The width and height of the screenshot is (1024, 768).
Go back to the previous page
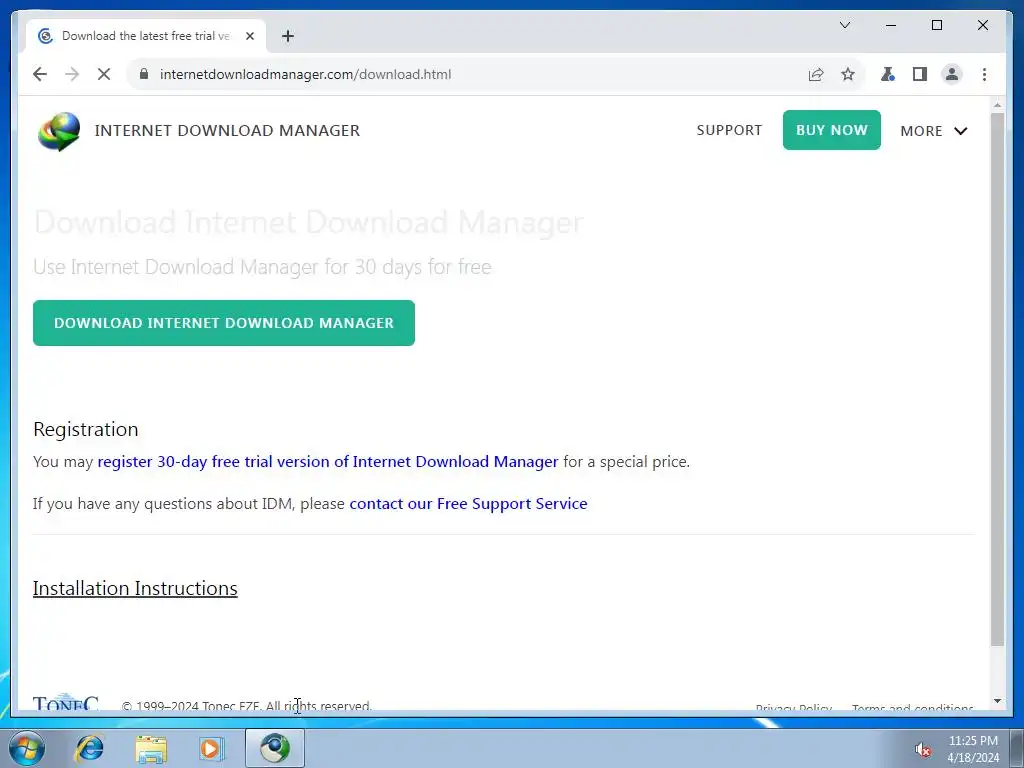point(40,74)
